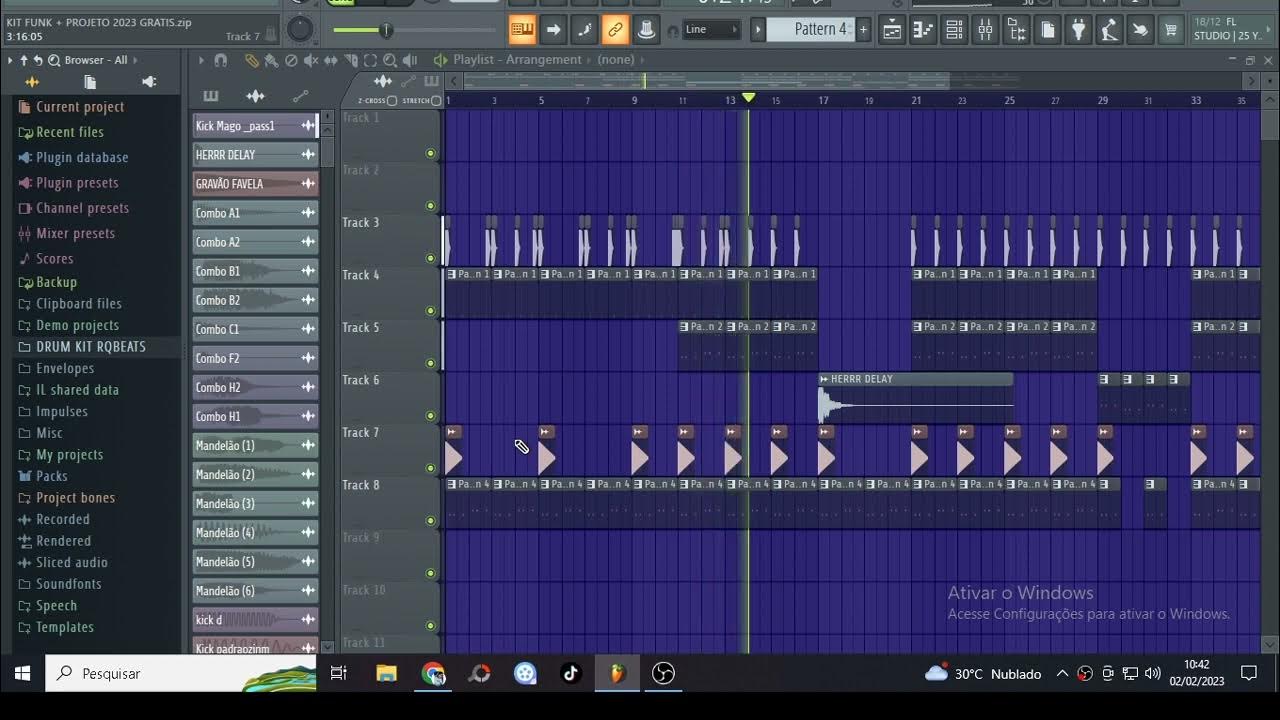Choose the Select marquee tool in playlist
This screenshot has width=1280, height=720.
(x=370, y=61)
